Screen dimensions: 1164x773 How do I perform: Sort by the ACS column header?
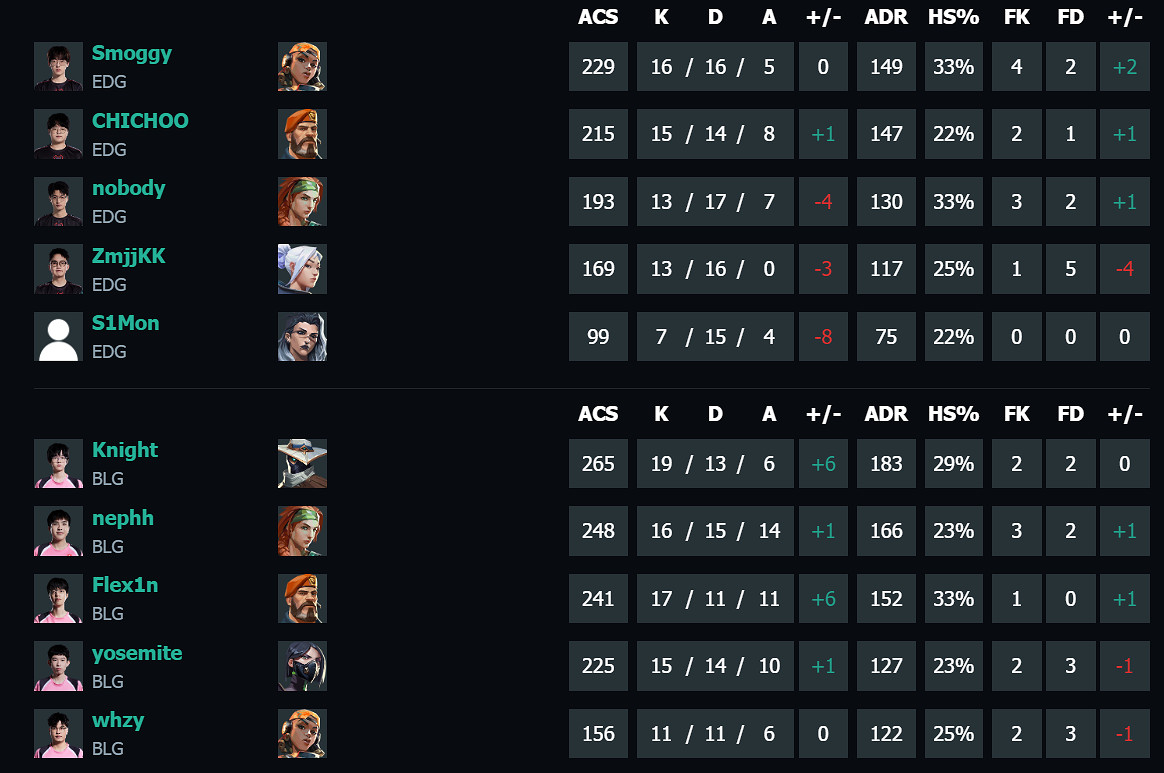[x=598, y=17]
